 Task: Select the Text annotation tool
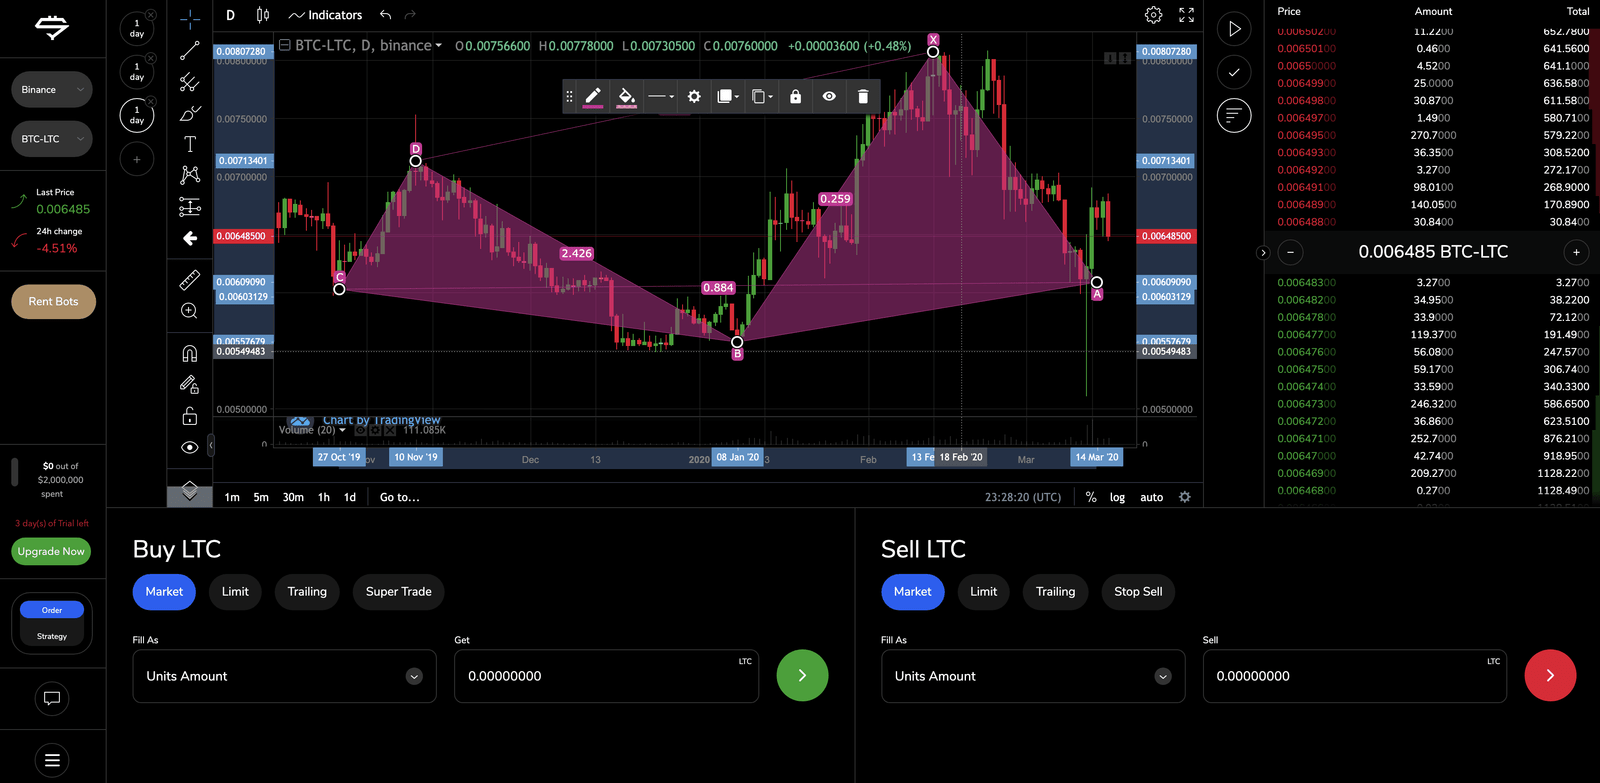click(x=189, y=144)
